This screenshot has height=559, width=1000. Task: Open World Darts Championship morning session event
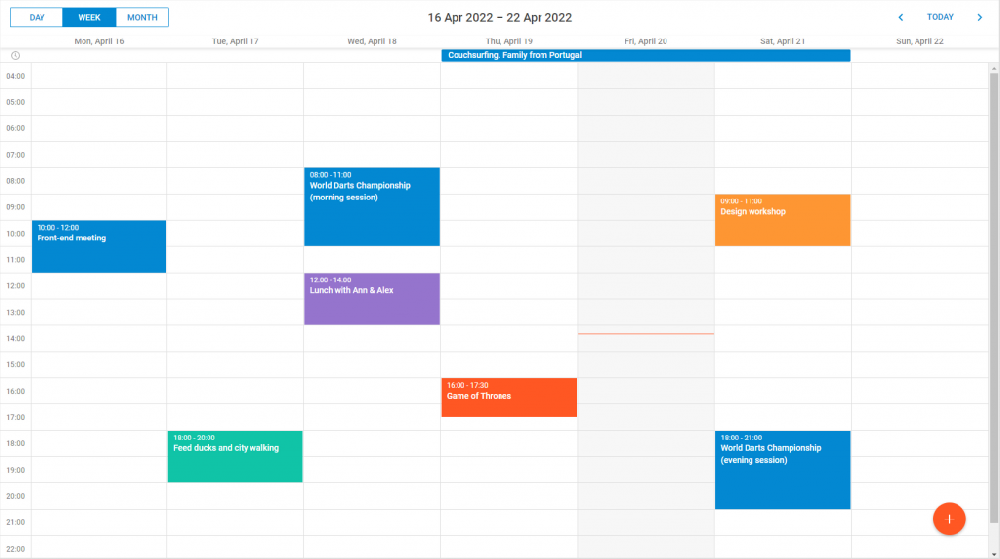point(372,207)
